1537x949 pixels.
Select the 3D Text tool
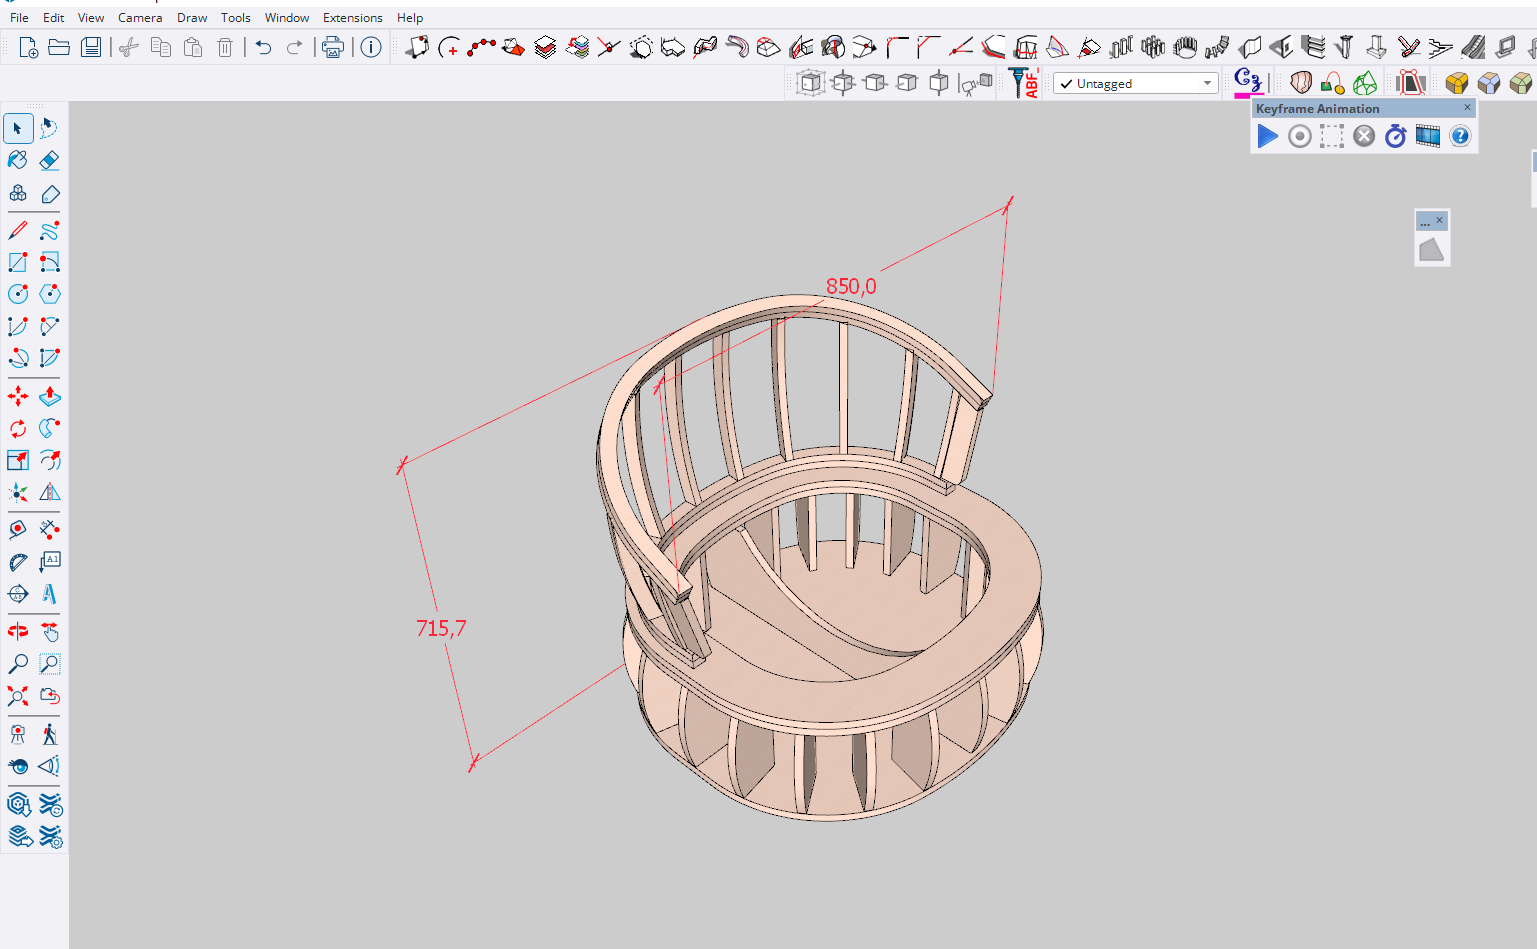point(49,594)
